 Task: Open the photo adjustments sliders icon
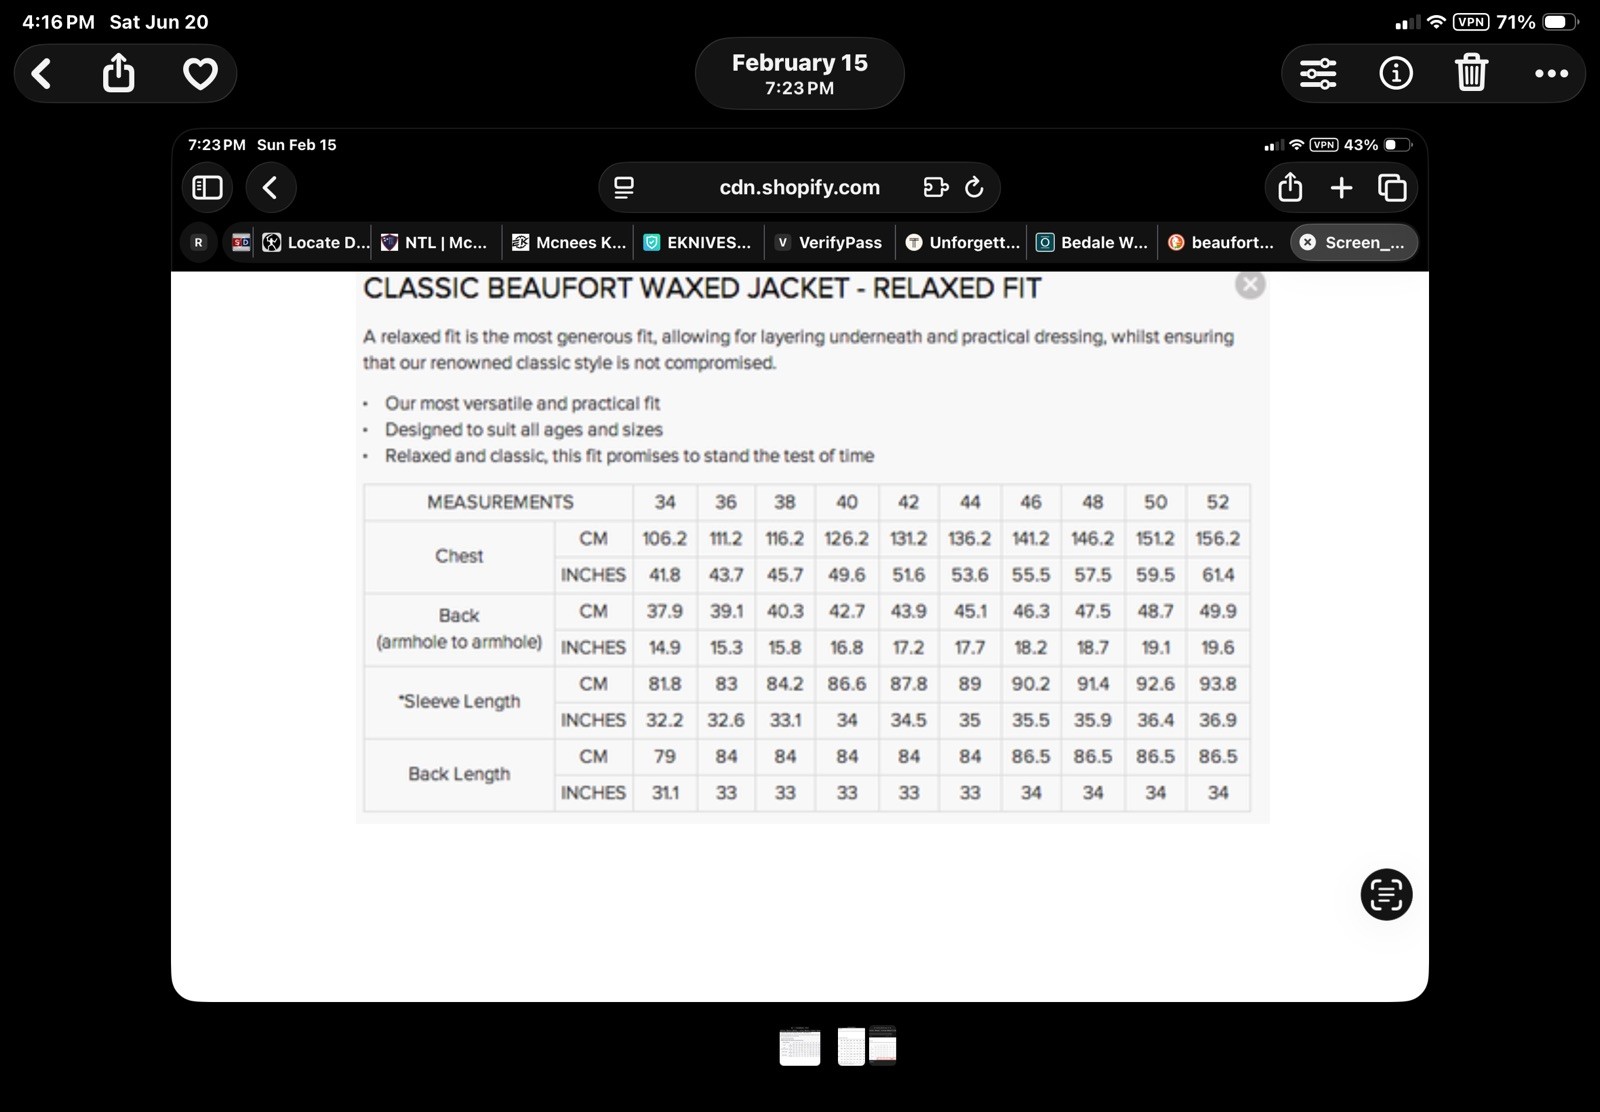click(x=1318, y=73)
